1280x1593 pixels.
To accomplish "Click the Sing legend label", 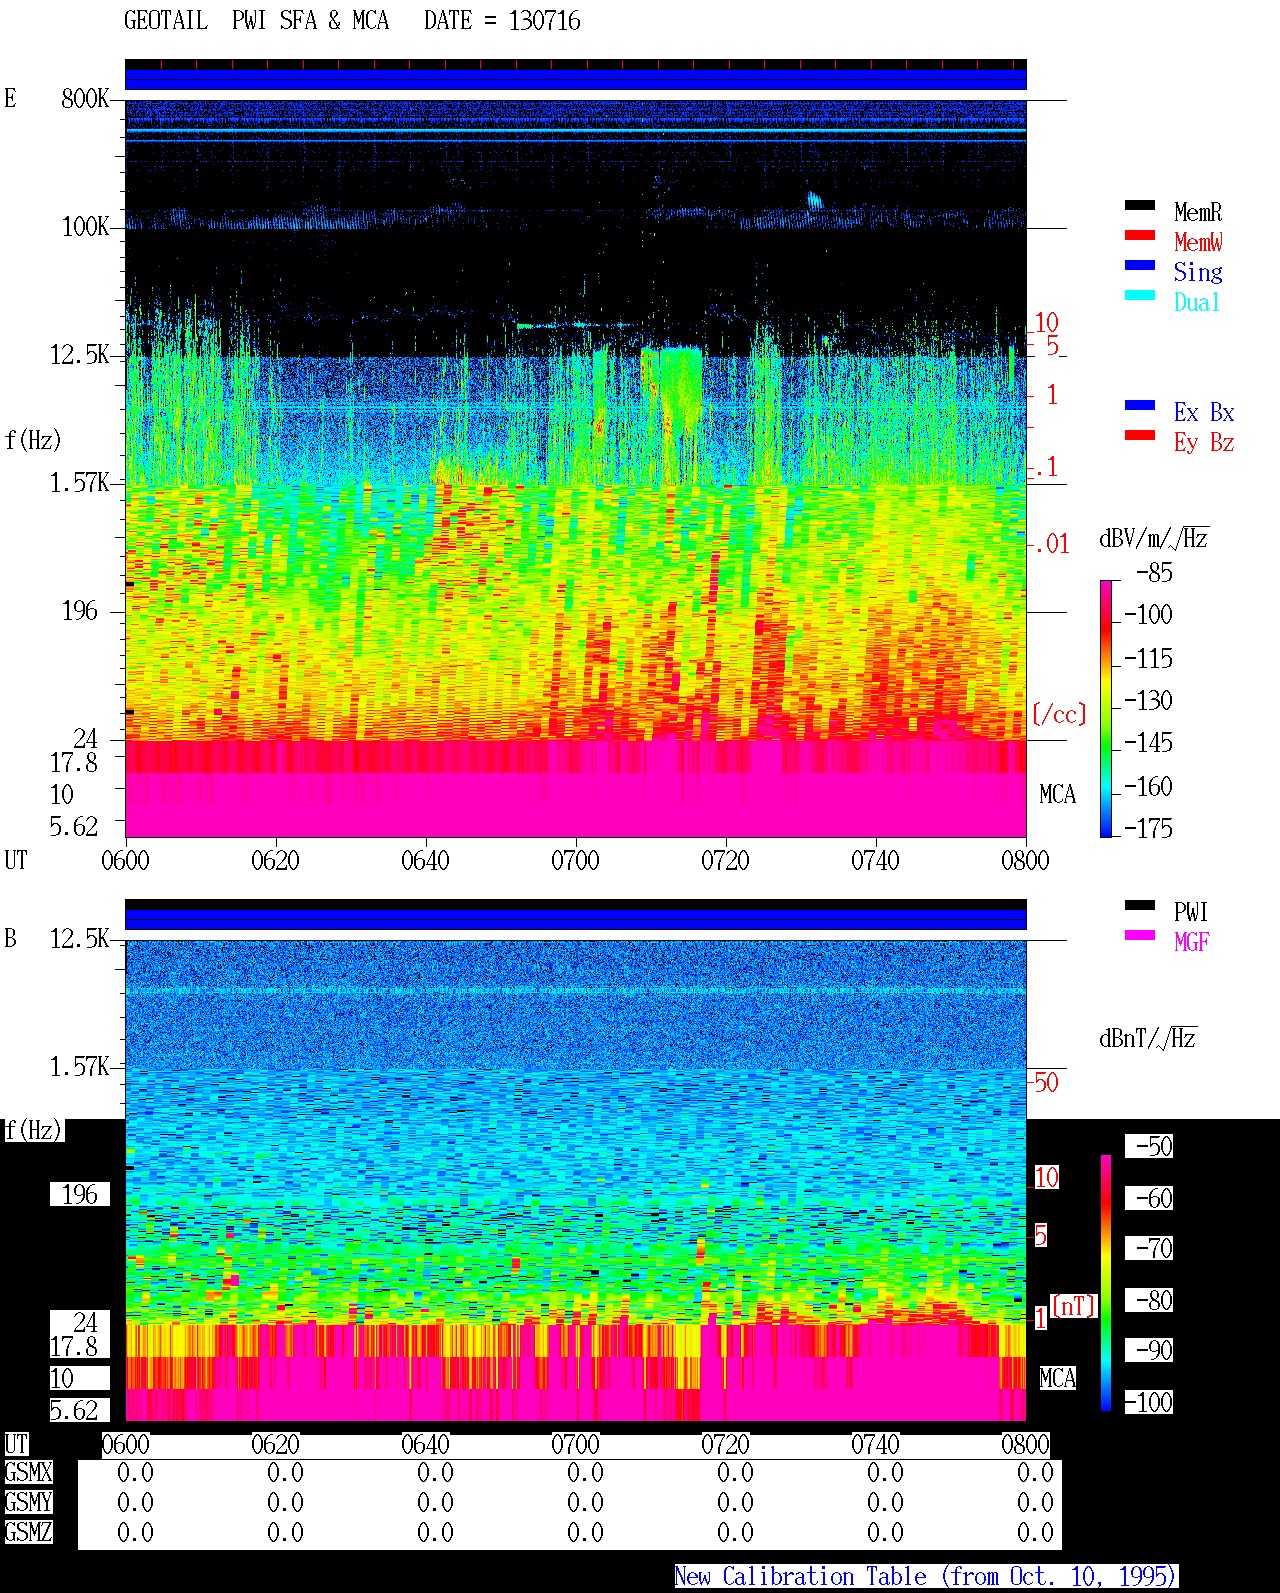I will coord(1198,272).
